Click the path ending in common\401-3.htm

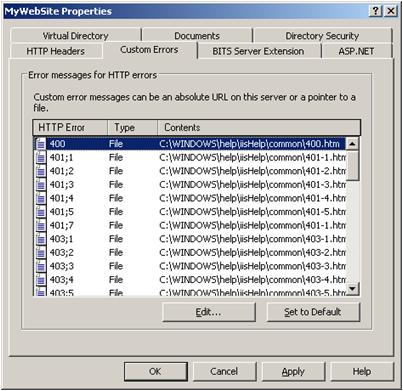[253, 185]
